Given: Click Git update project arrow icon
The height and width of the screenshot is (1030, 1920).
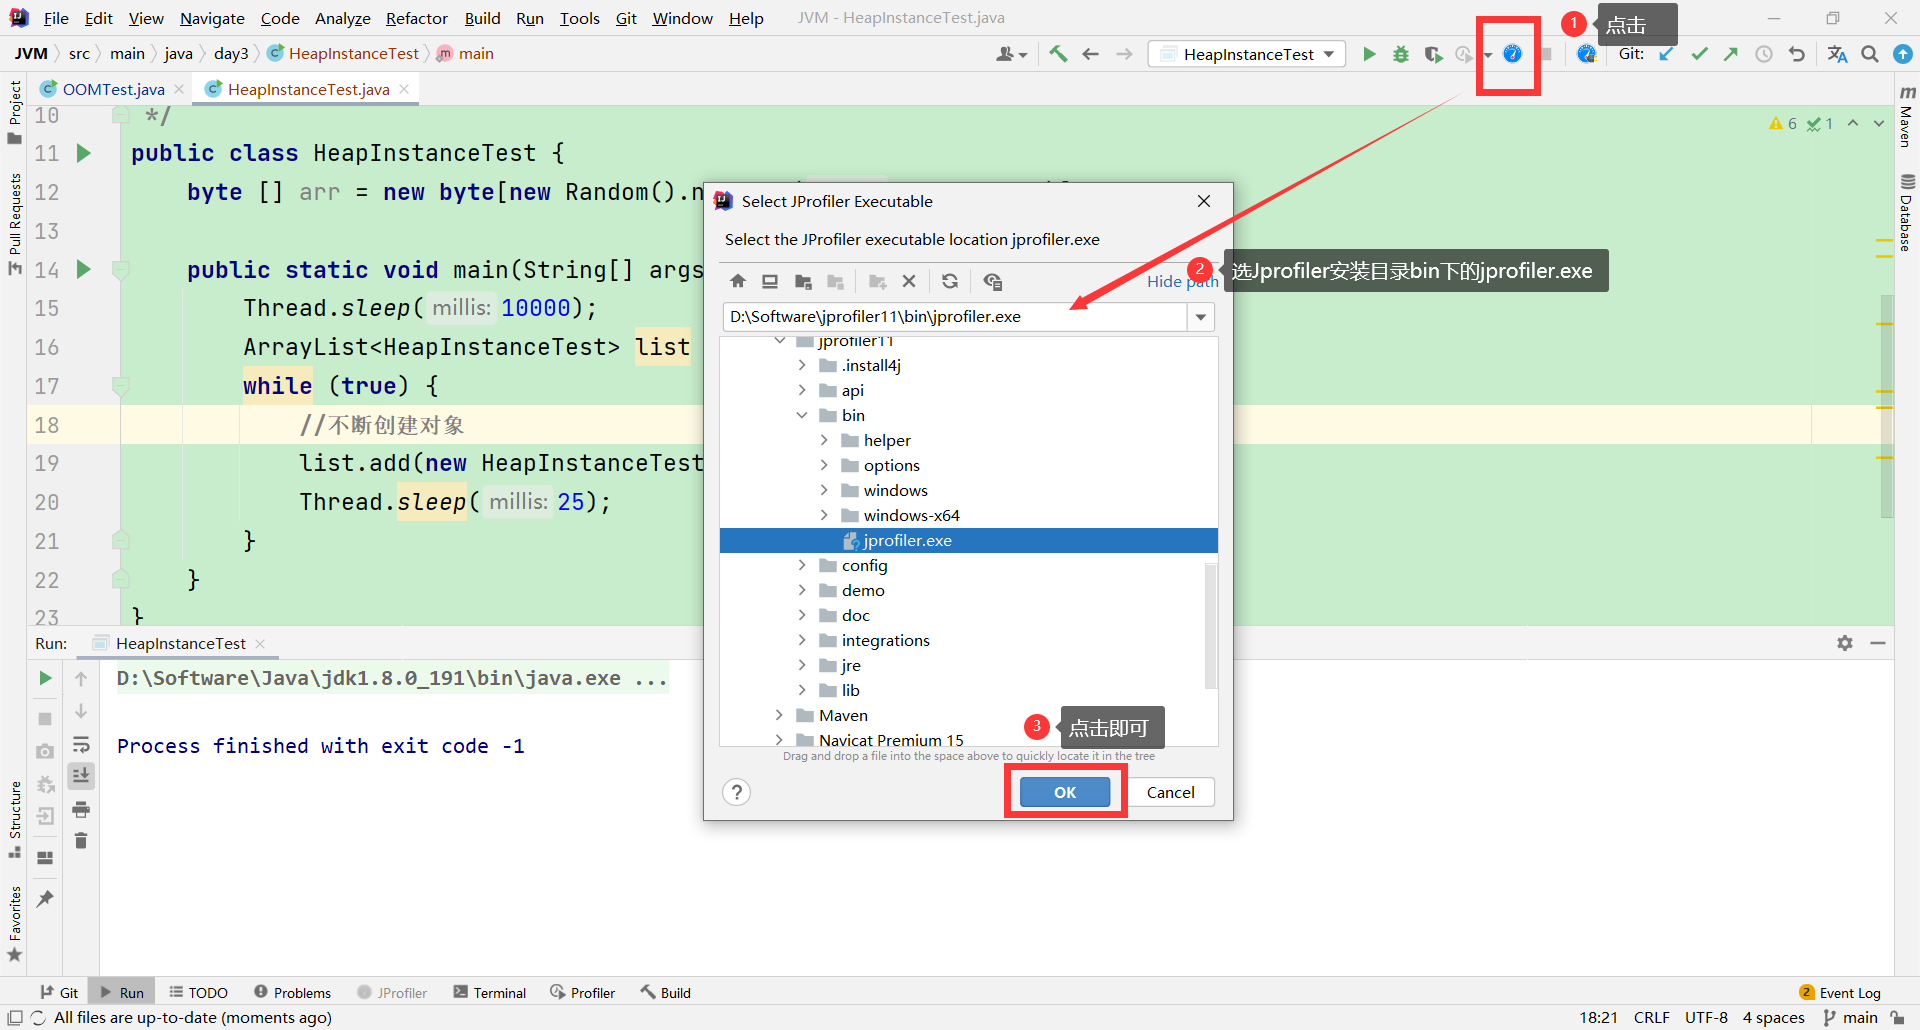Looking at the screenshot, I should [1667, 54].
